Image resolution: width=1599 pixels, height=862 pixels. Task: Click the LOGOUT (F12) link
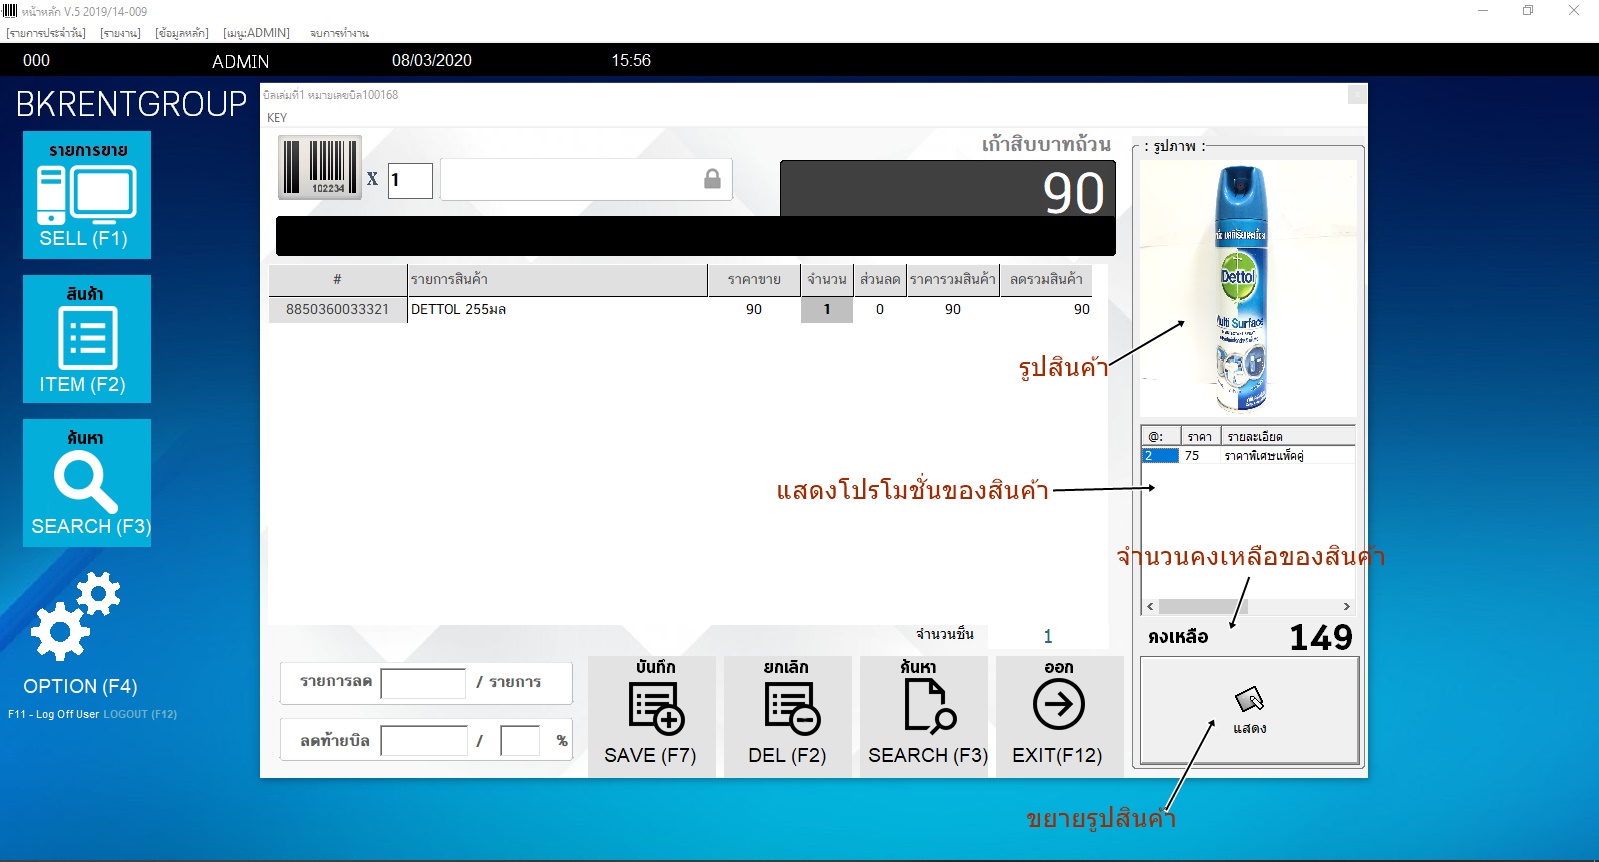point(140,714)
